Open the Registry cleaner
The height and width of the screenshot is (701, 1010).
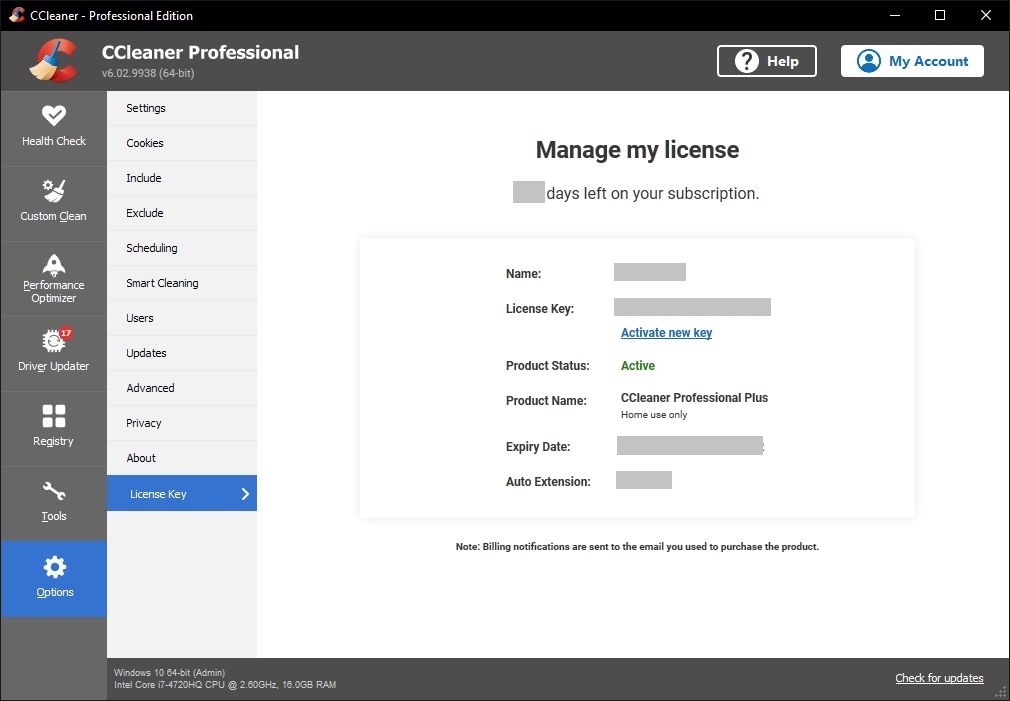pos(54,427)
